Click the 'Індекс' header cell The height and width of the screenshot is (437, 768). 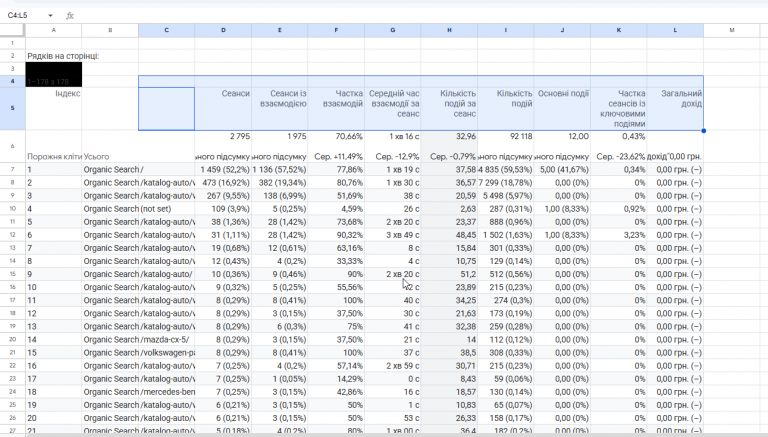coord(54,108)
